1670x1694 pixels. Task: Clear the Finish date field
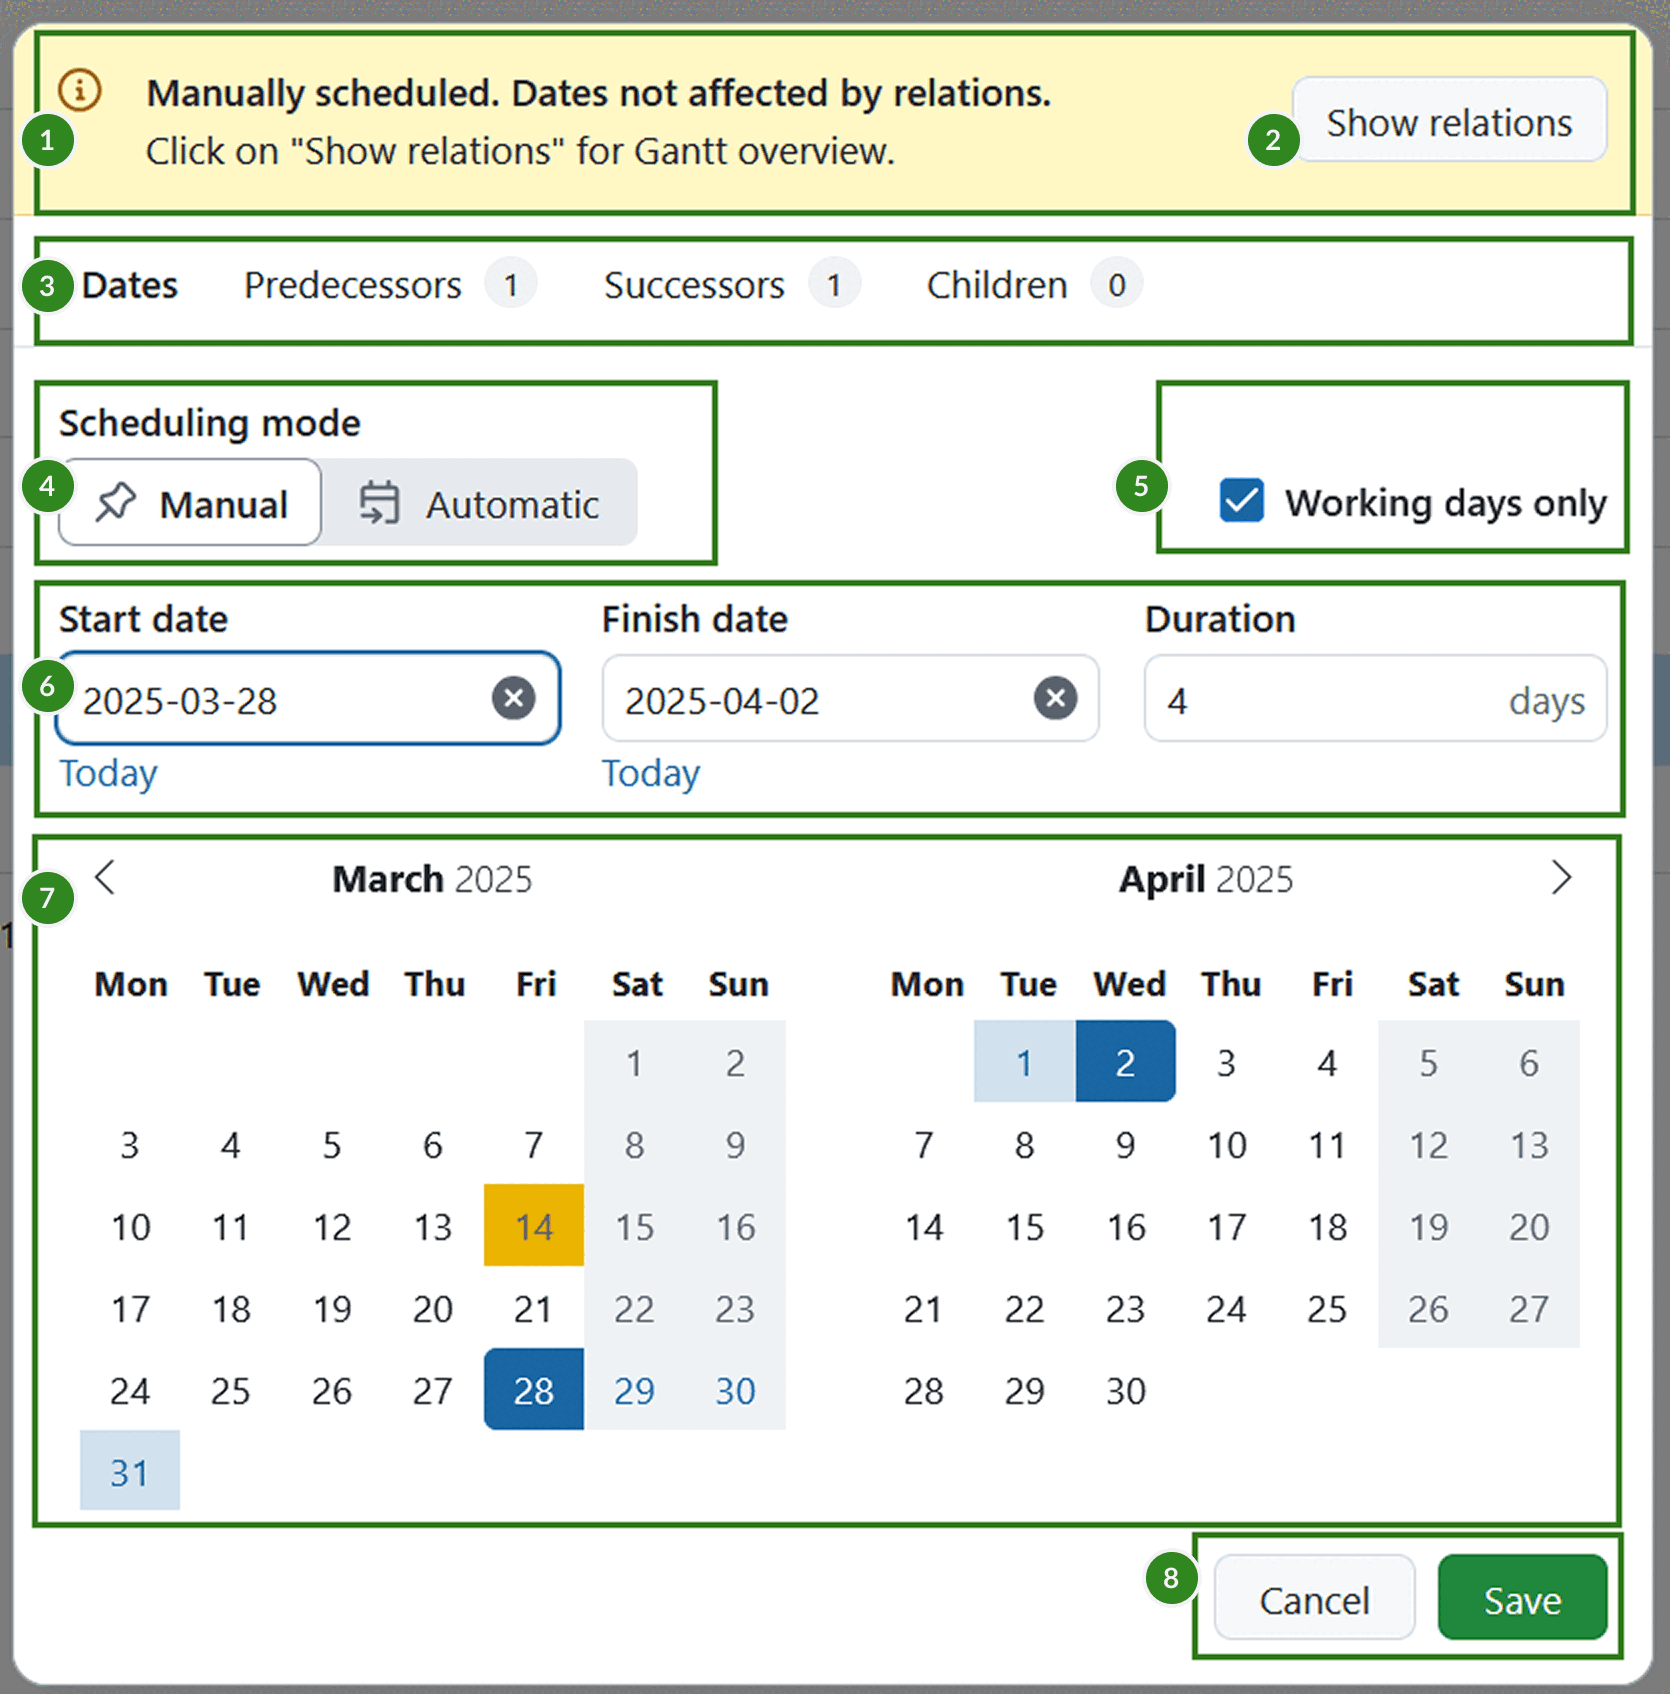[x=1055, y=698]
